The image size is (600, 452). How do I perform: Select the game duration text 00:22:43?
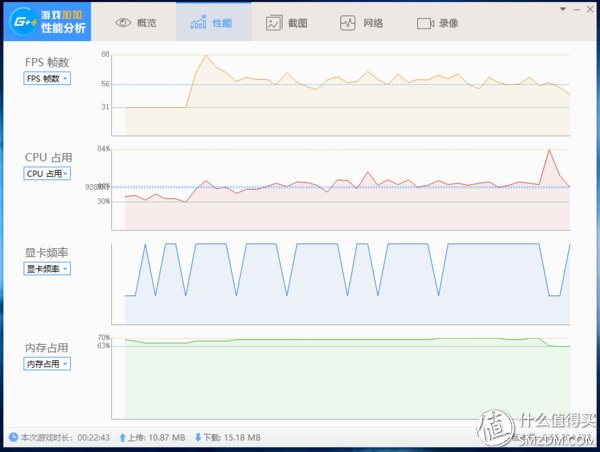click(x=93, y=437)
